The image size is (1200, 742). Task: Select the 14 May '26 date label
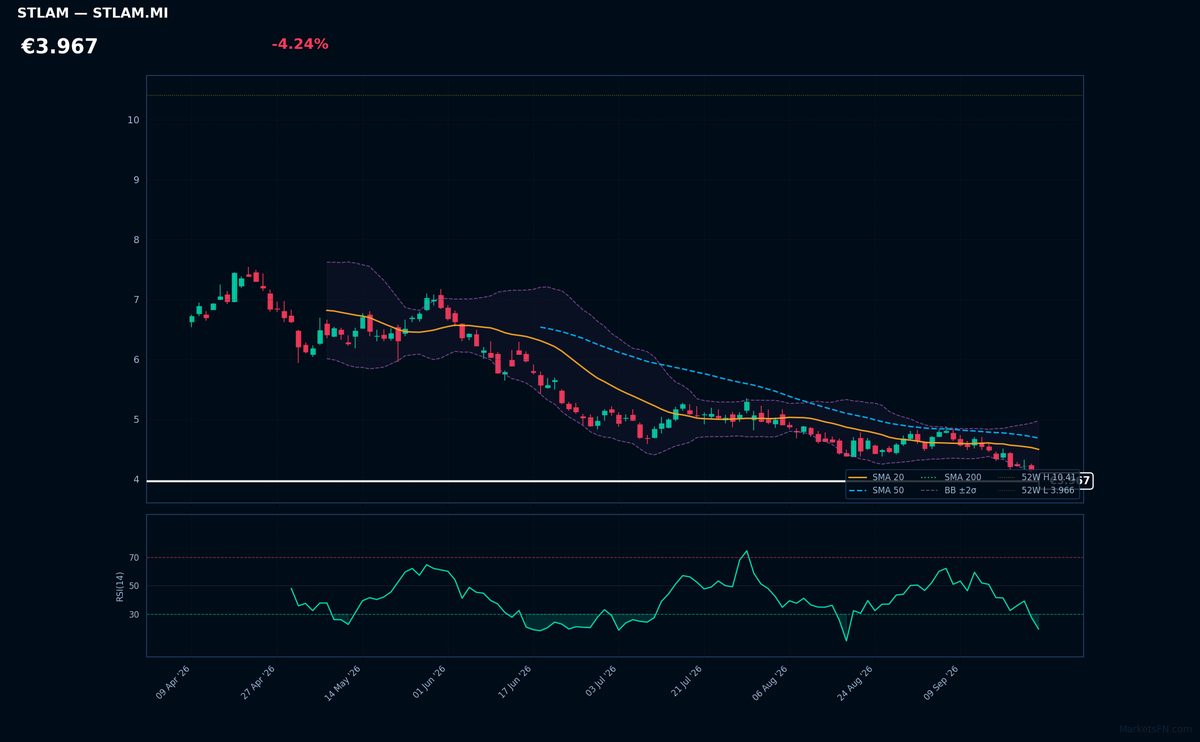342,683
